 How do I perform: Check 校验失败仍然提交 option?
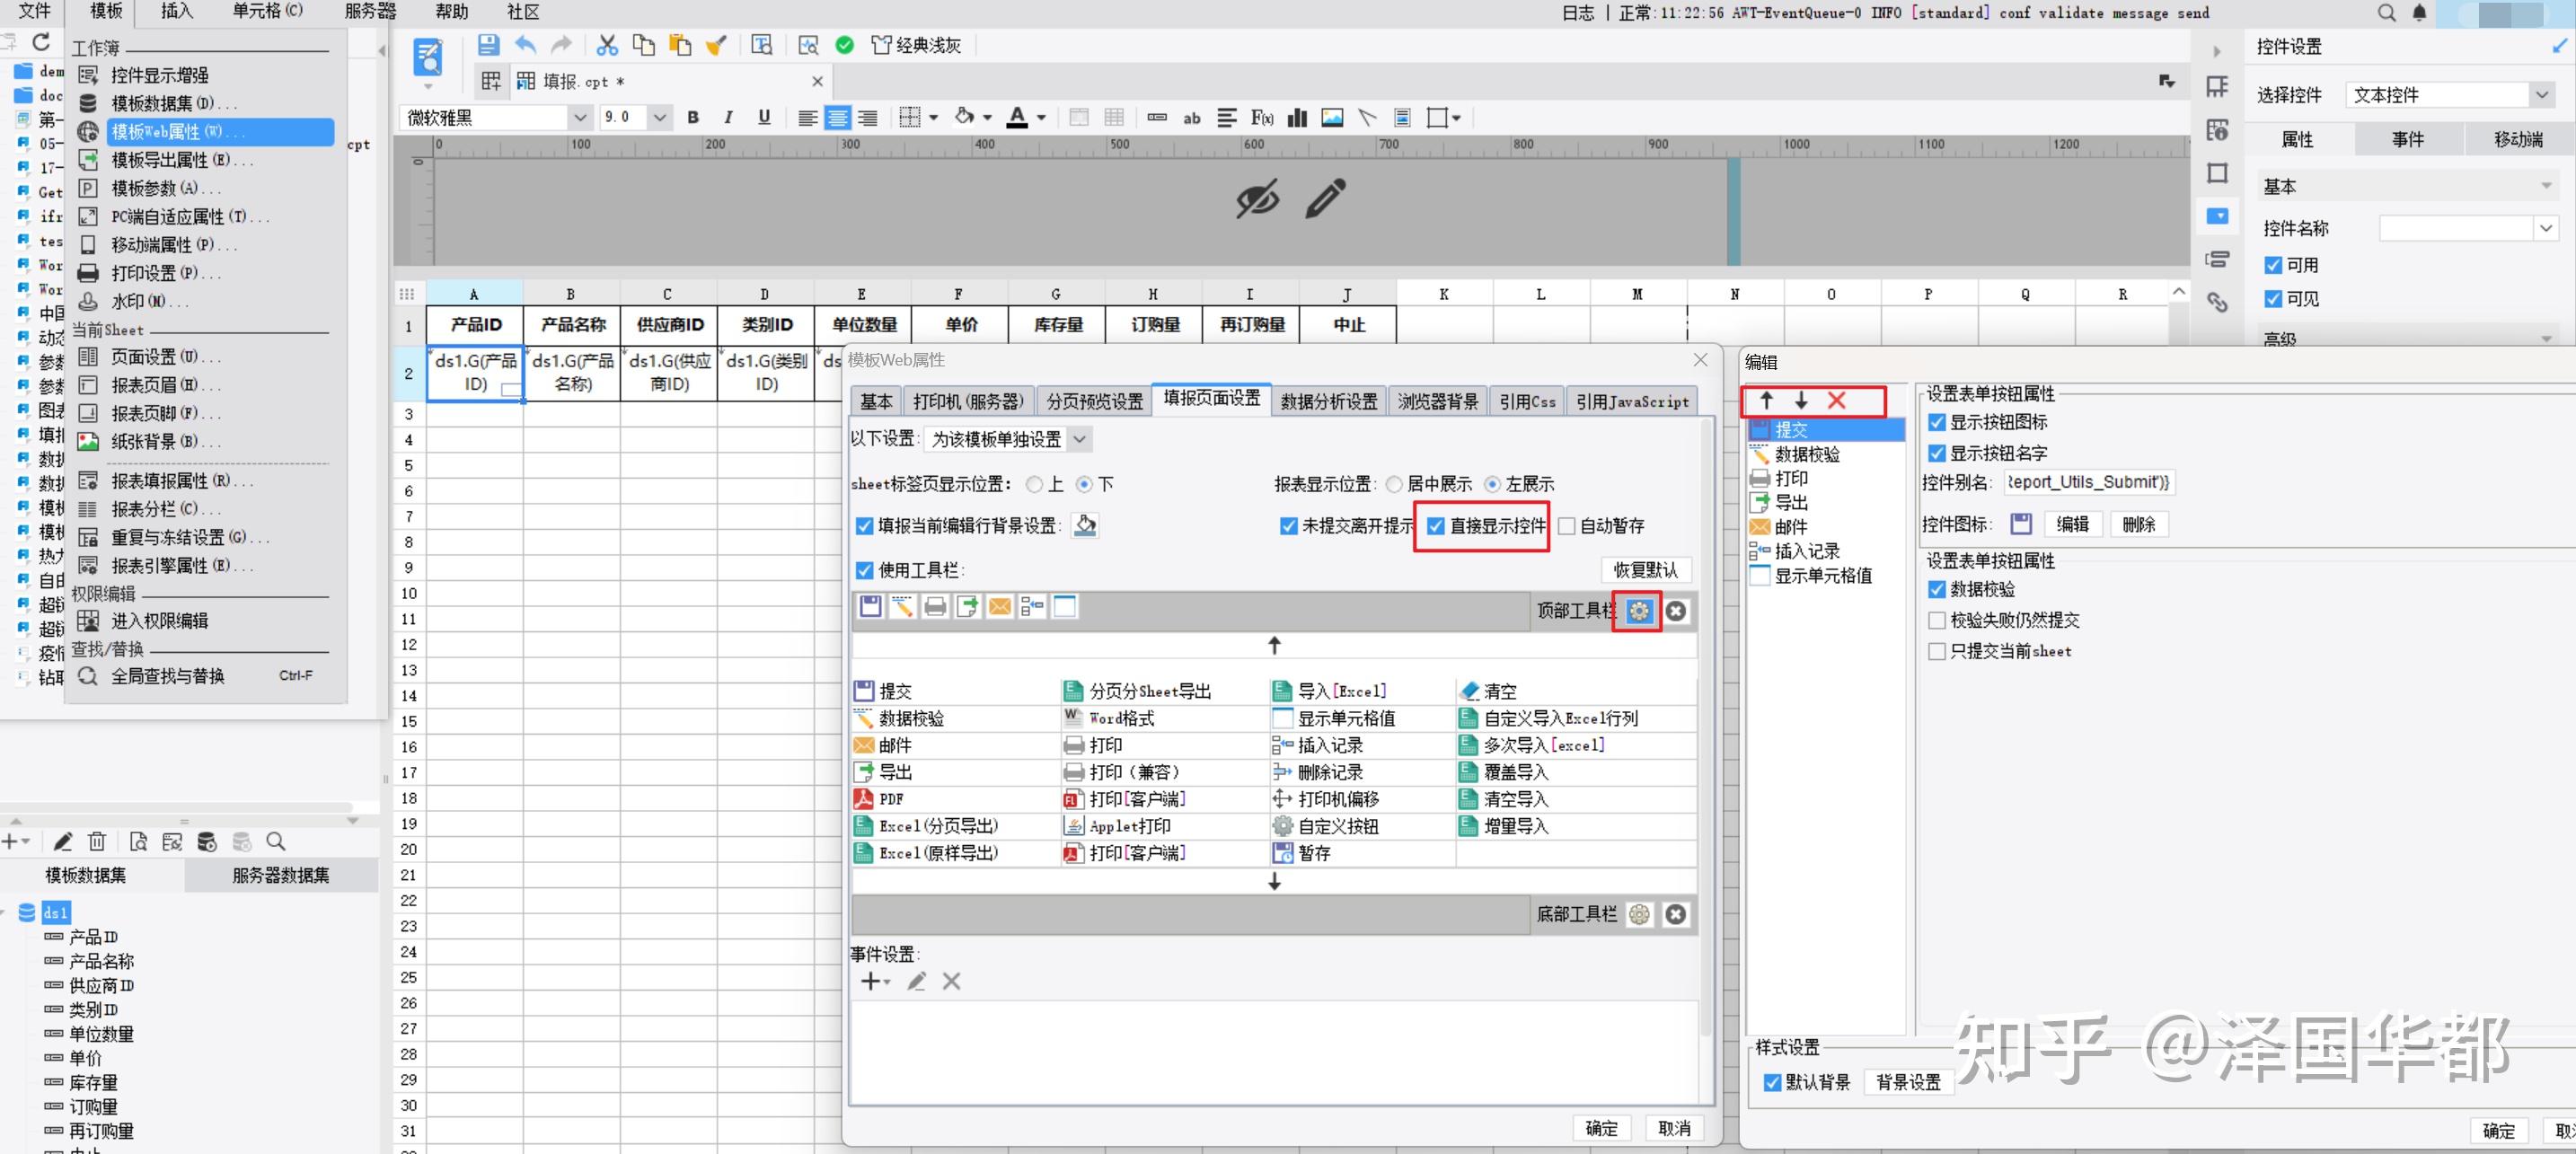click(x=1937, y=620)
